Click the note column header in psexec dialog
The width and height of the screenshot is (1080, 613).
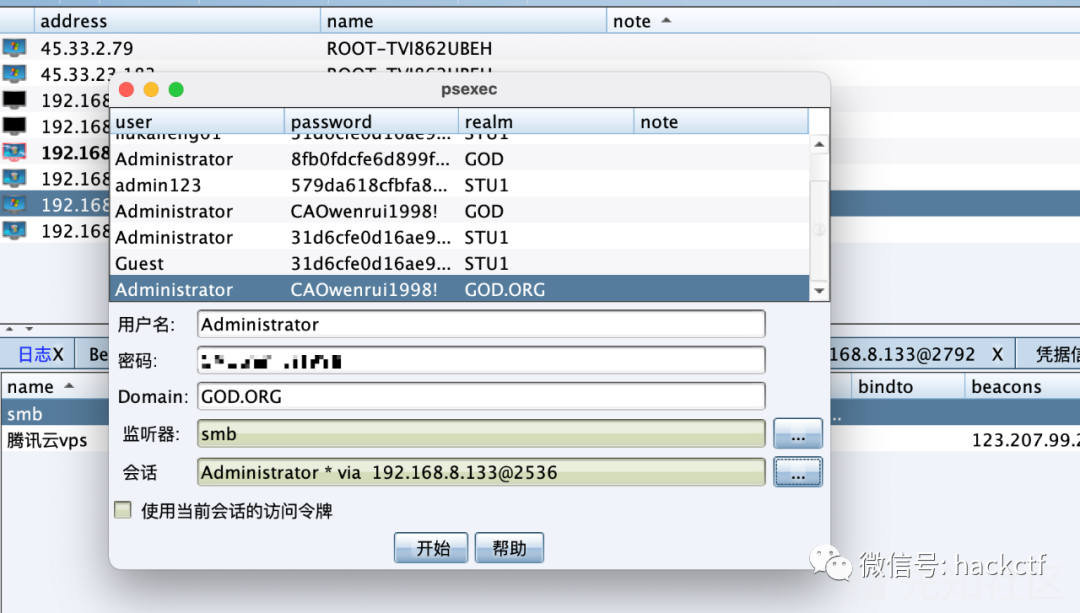721,121
